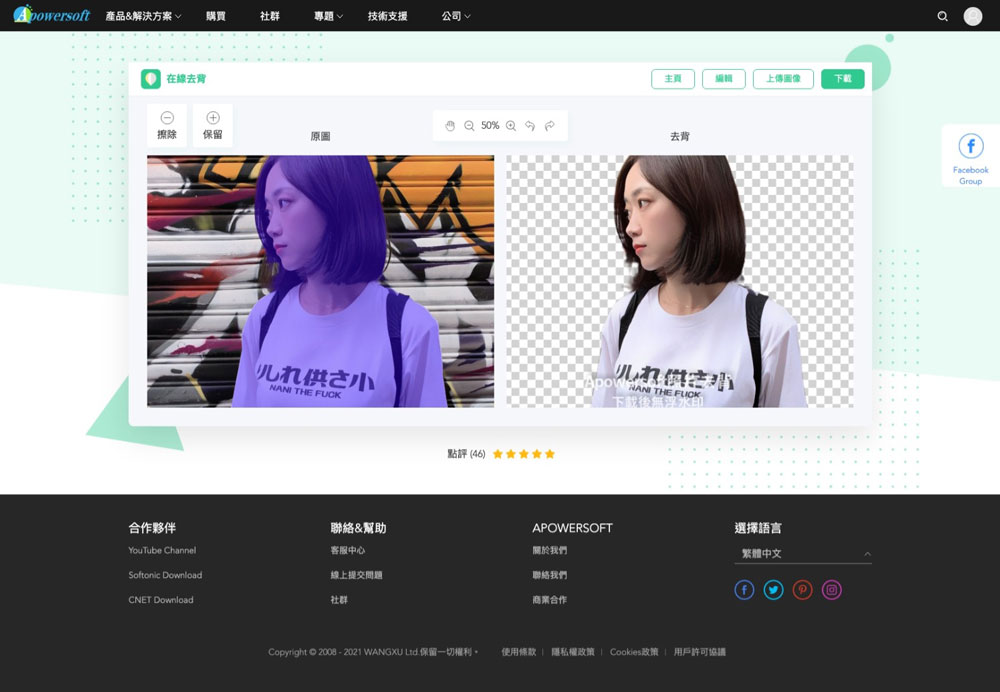The image size is (1000, 692).
Task: Zoom in with the plus magnifier
Action: click(x=511, y=126)
